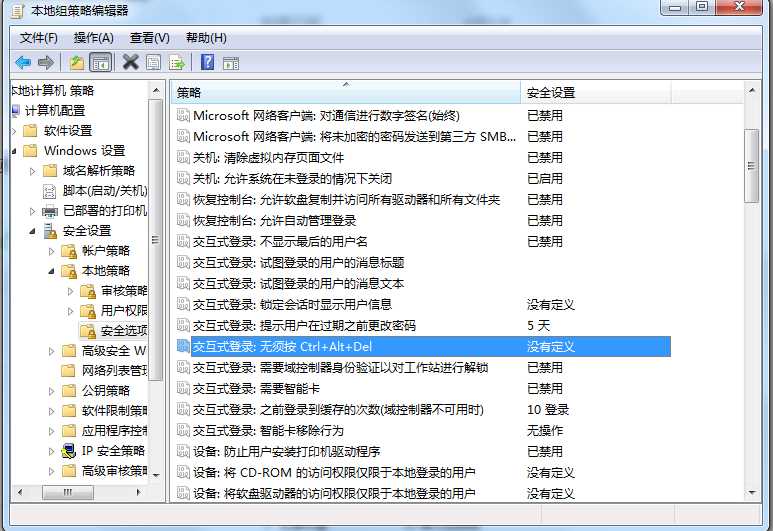
Task: Collapse the 本地策略 tree node
Action: point(51,271)
